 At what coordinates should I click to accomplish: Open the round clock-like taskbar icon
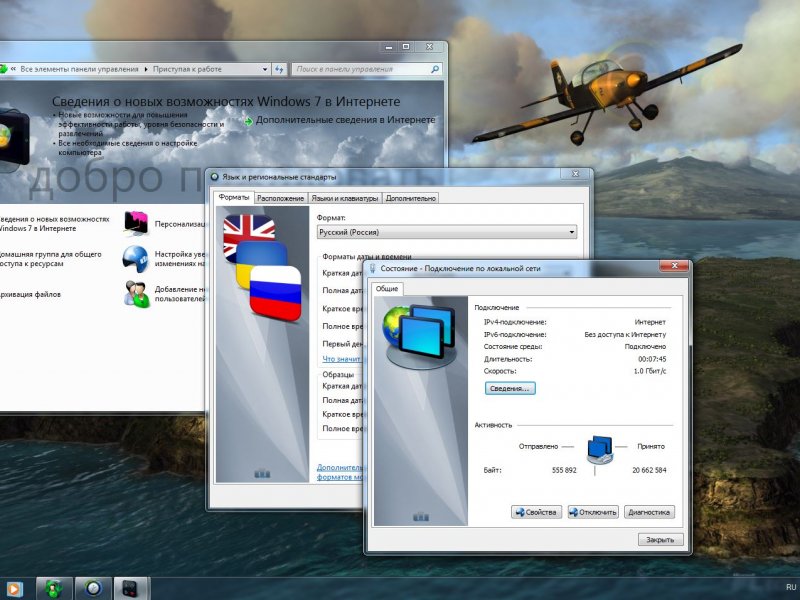93,589
